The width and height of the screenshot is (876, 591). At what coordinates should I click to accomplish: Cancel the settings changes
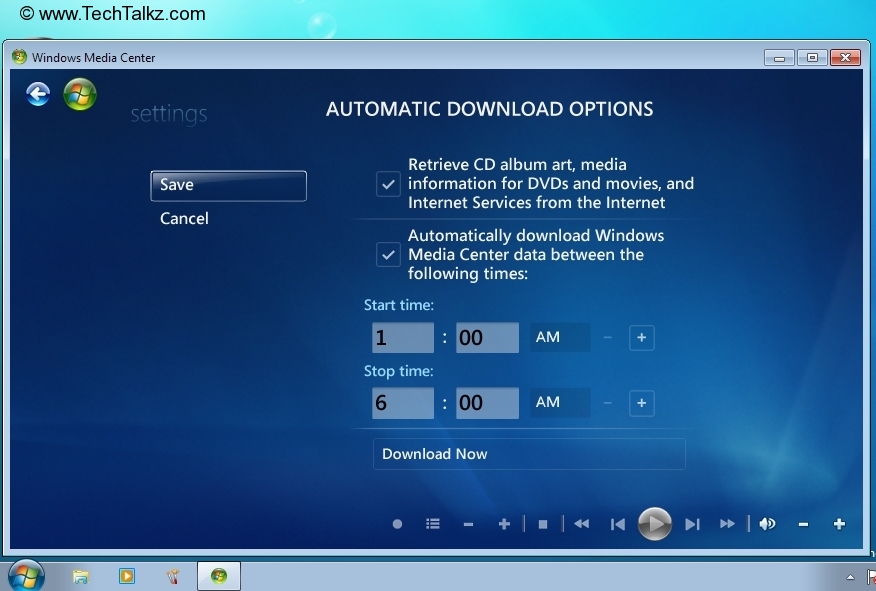(184, 218)
